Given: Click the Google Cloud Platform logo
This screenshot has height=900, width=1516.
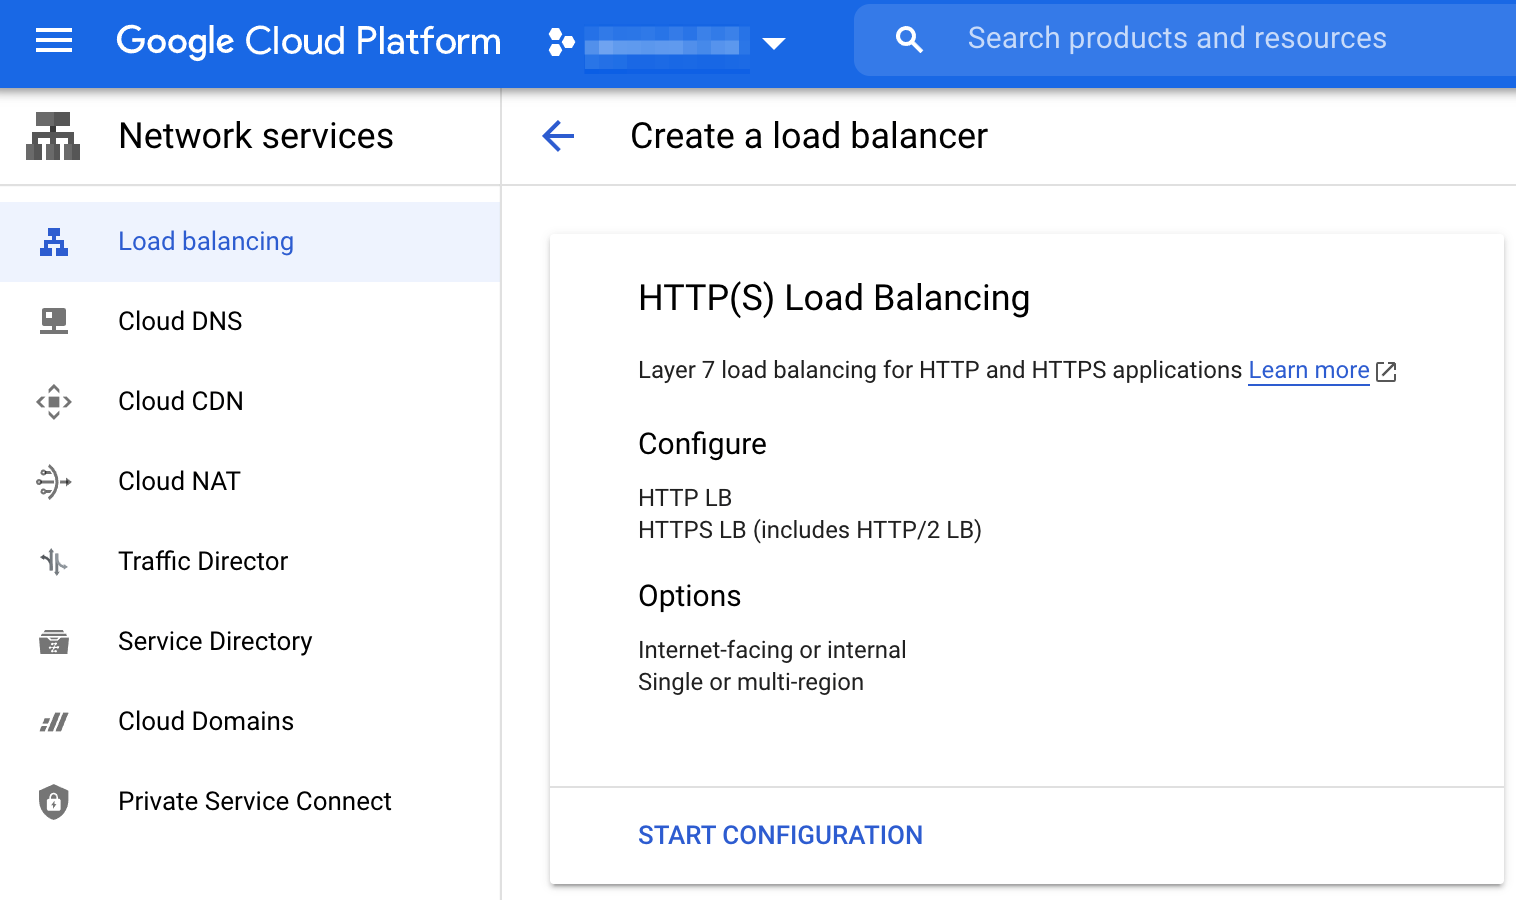Looking at the screenshot, I should point(308,41).
